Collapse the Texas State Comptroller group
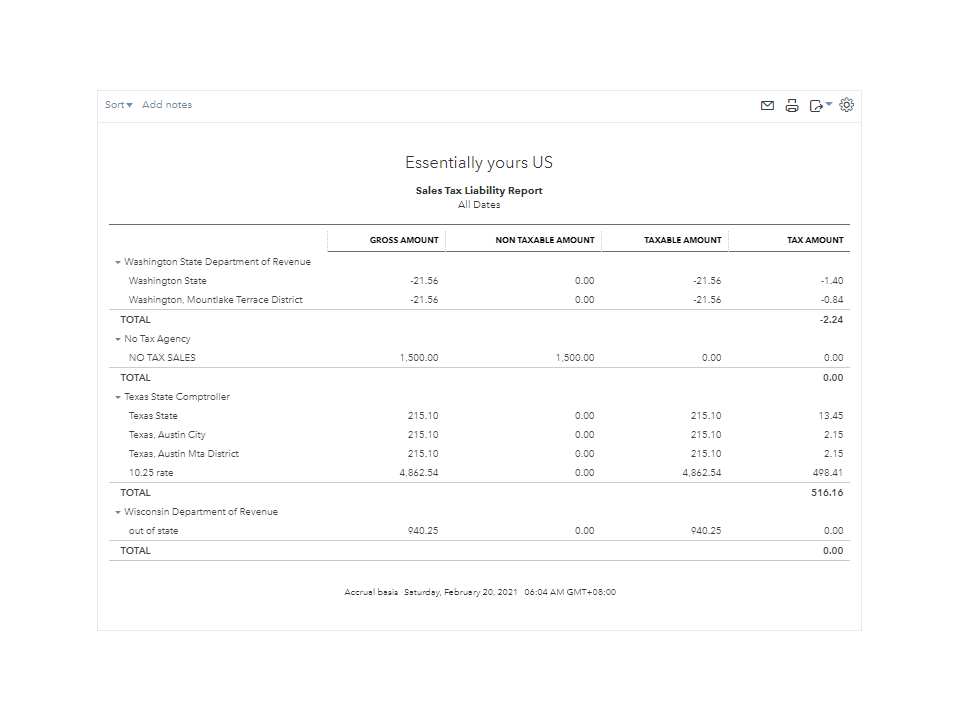The width and height of the screenshot is (960, 720). pos(118,397)
